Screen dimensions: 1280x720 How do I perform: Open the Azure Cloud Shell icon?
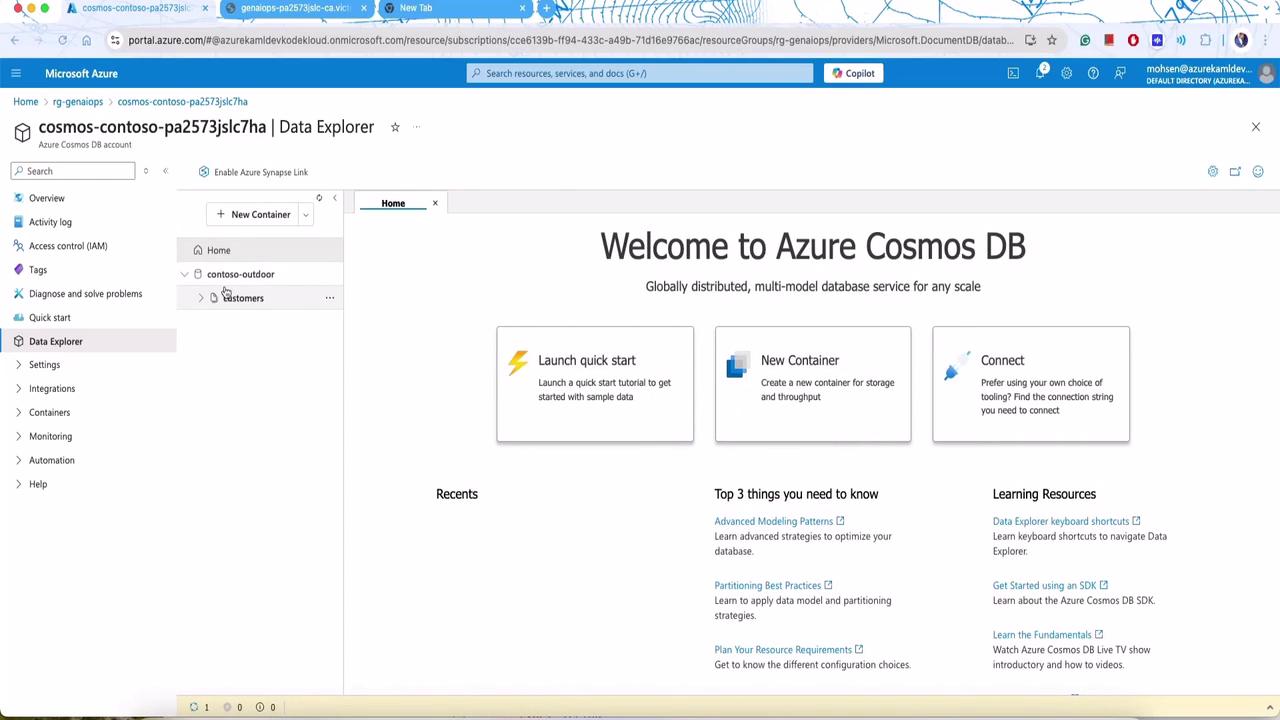[x=1013, y=73]
